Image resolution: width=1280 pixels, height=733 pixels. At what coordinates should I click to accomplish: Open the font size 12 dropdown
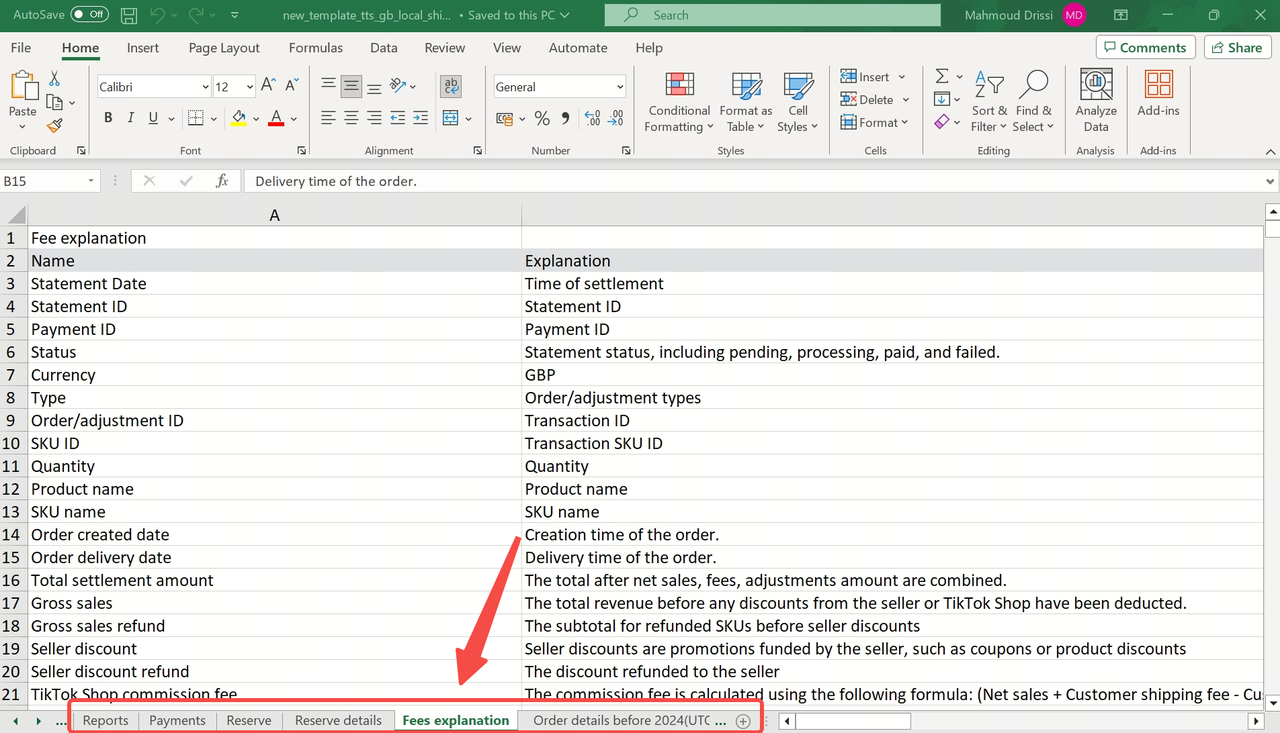tap(249, 88)
